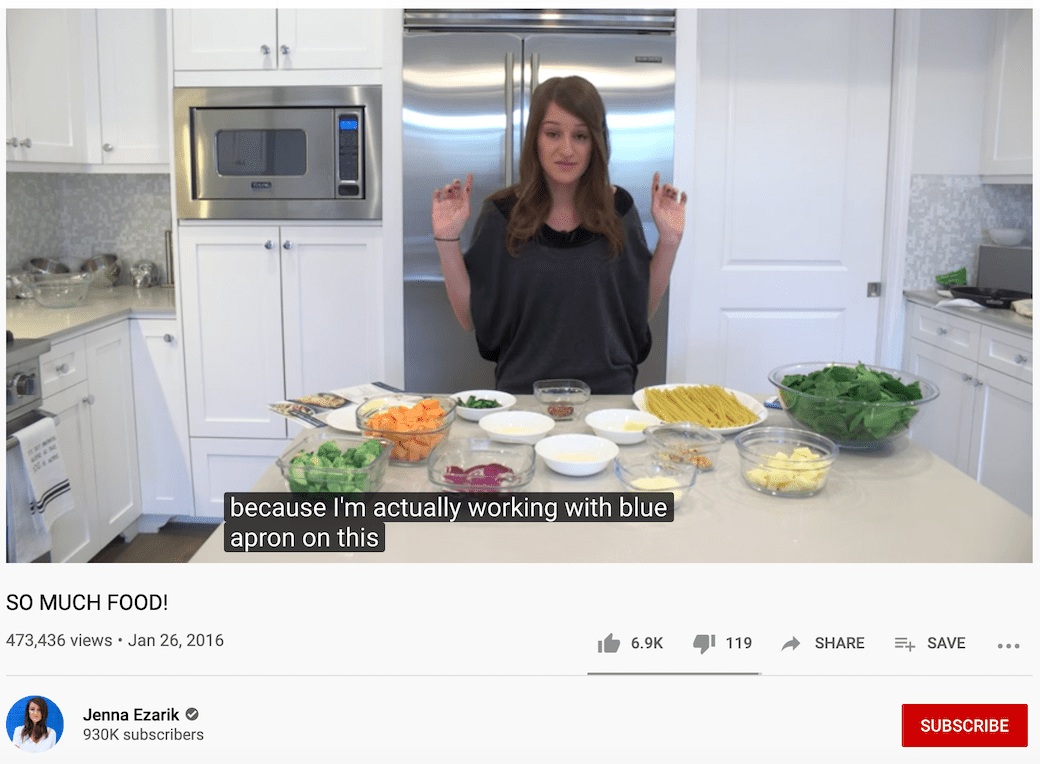The height and width of the screenshot is (764, 1040).
Task: Click the SAVE label
Action: click(x=946, y=643)
